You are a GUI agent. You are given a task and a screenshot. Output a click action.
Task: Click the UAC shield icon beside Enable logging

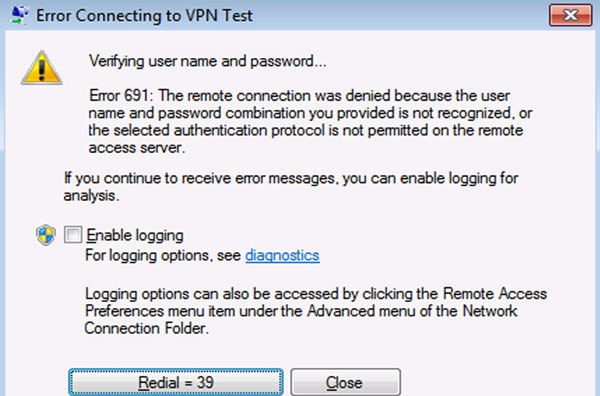coord(46,235)
